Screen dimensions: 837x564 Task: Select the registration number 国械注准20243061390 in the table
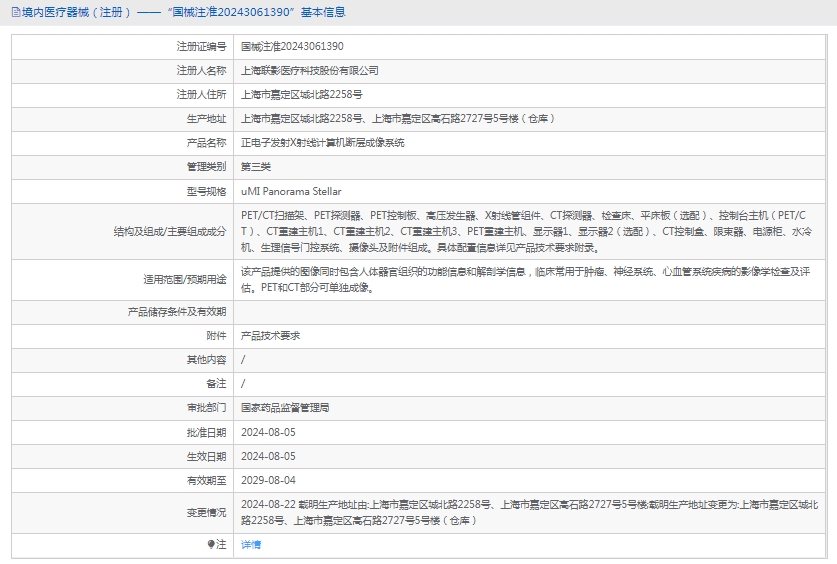(x=292, y=47)
